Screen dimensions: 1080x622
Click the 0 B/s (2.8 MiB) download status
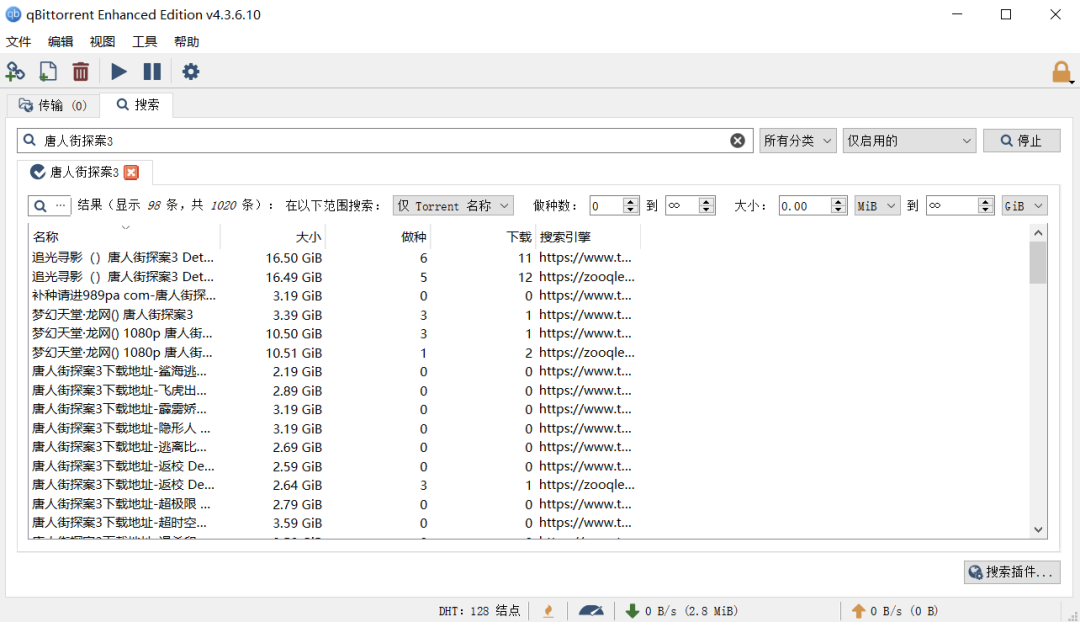691,611
